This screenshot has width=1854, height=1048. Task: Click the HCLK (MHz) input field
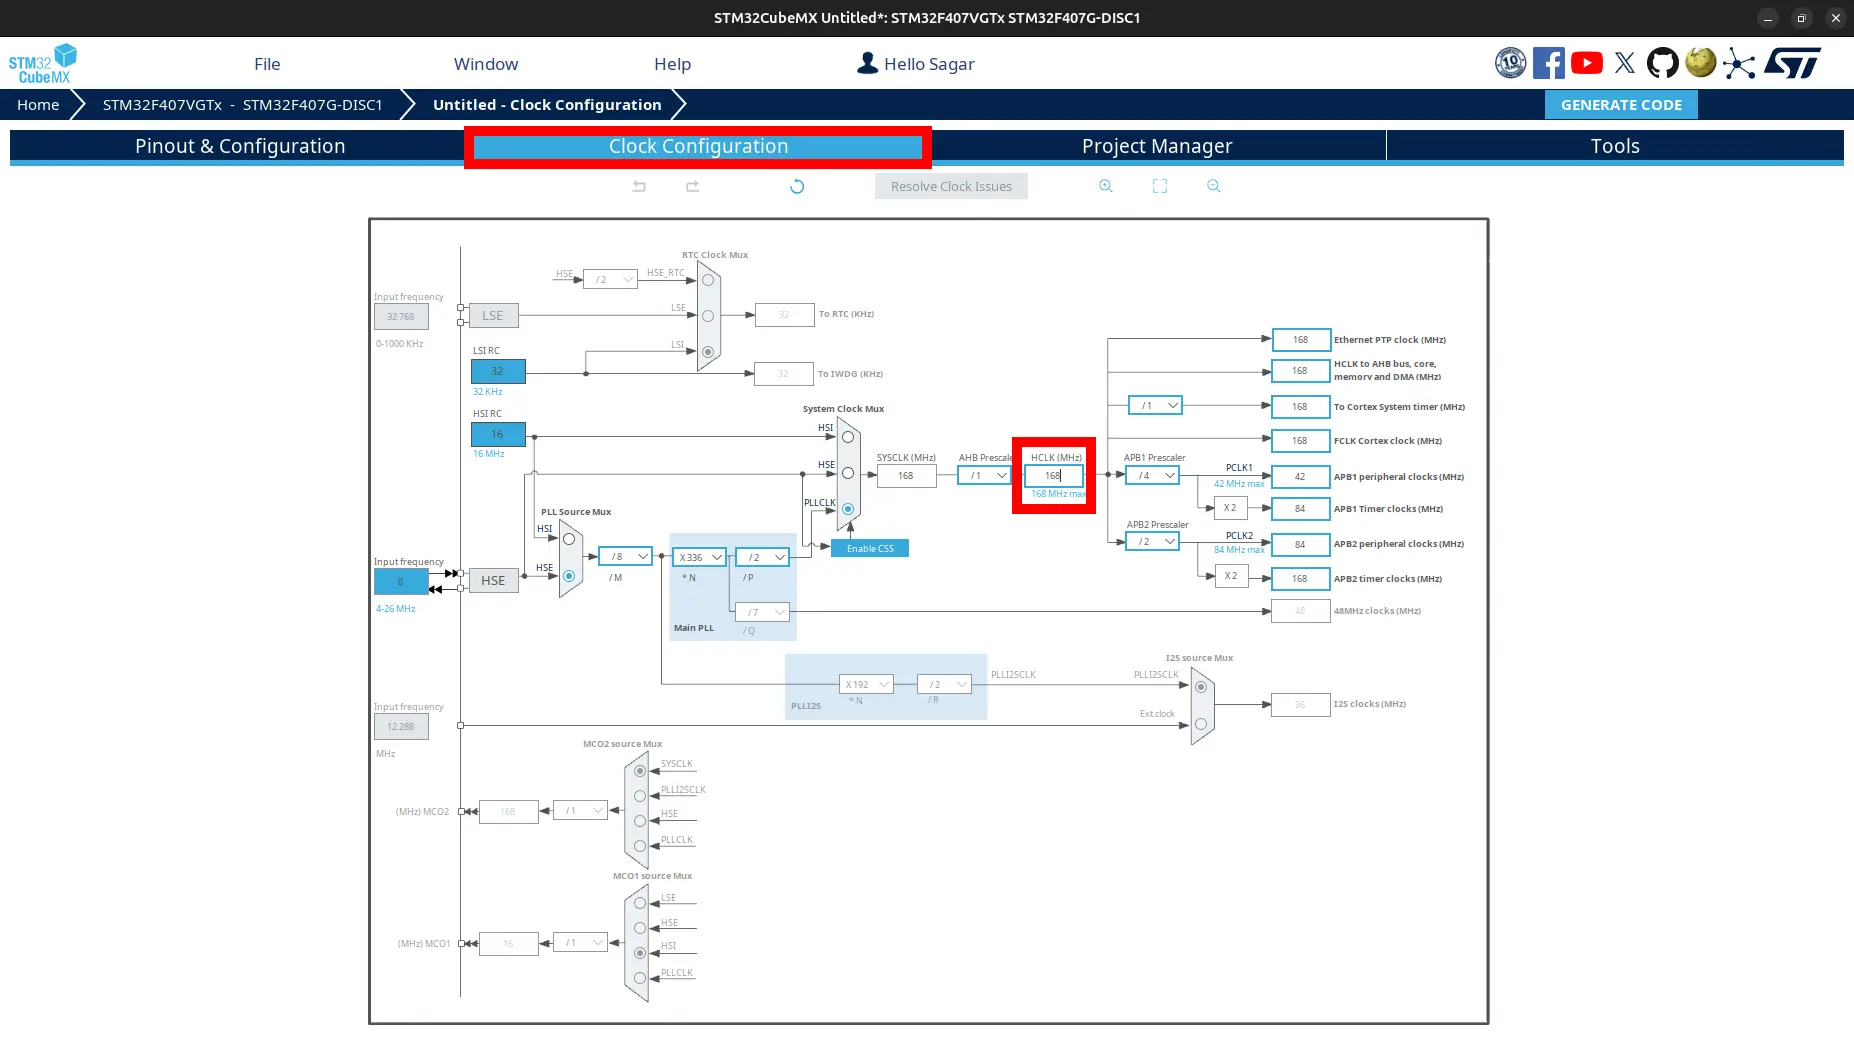click(1053, 476)
